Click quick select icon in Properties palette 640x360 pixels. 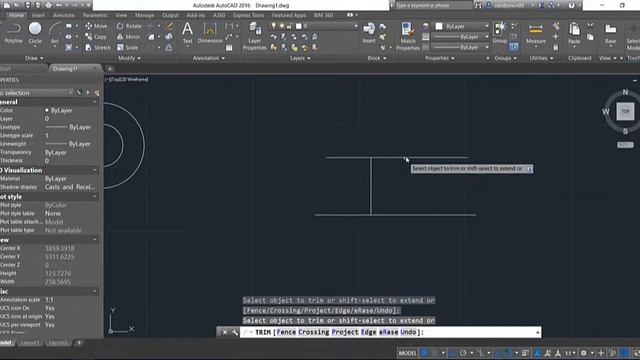pos(97,93)
